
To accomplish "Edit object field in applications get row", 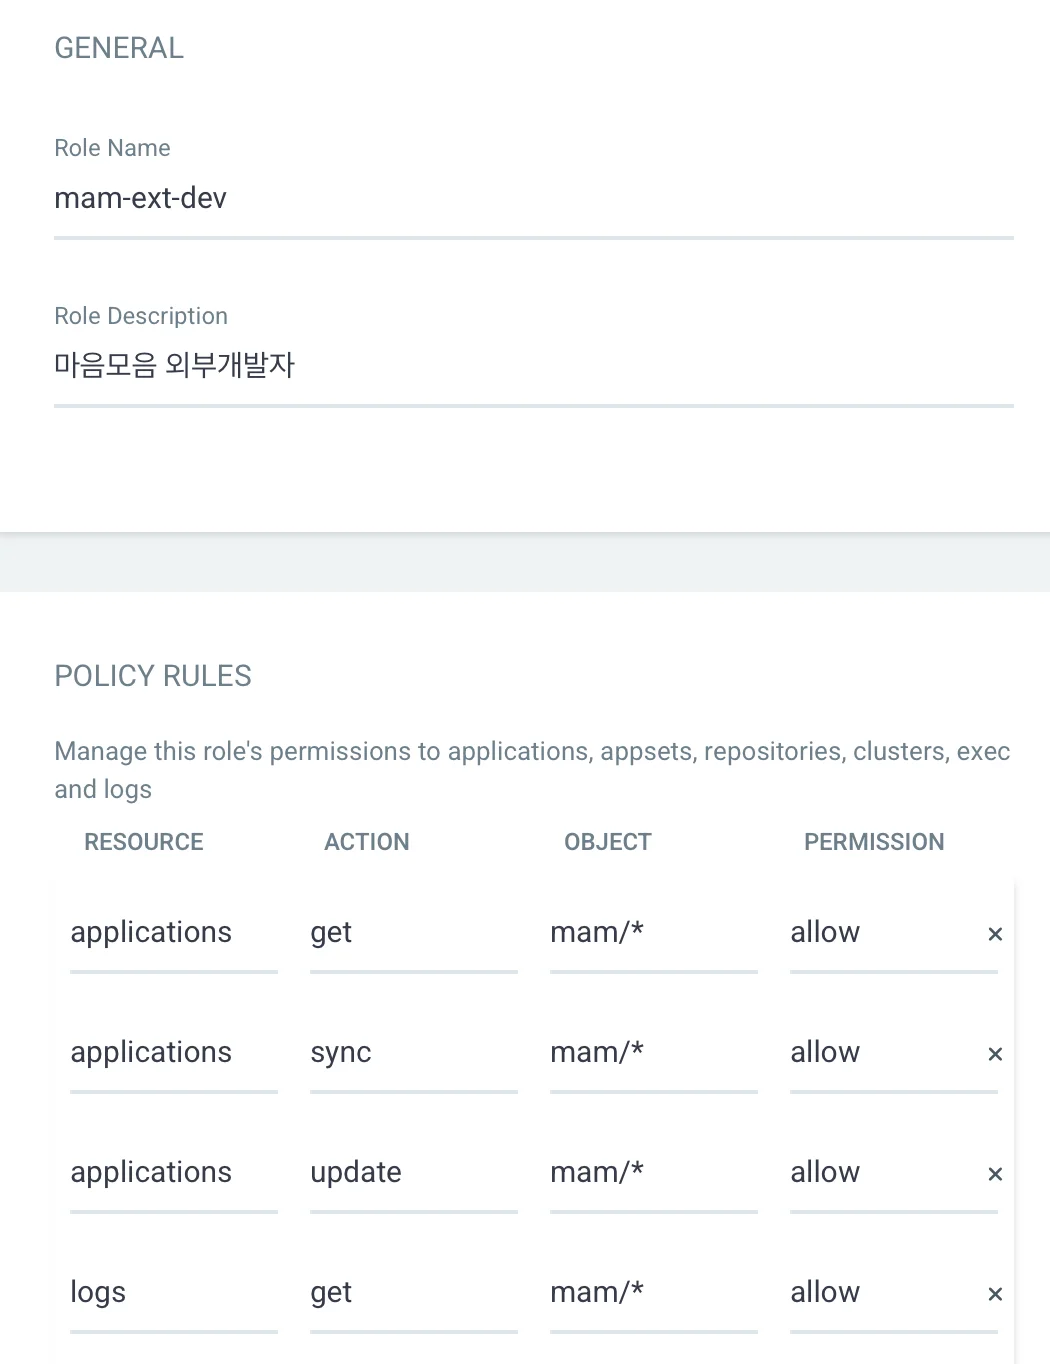I will 653,932.
